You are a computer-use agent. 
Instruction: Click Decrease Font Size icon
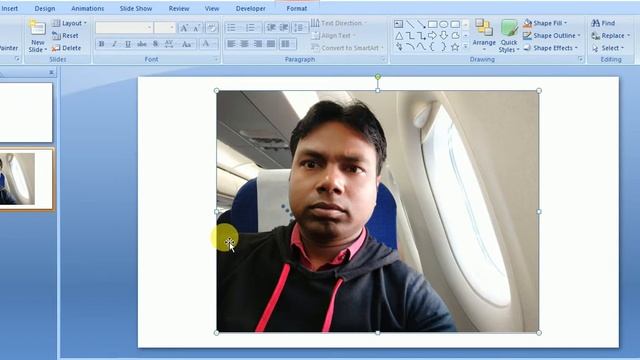click(x=197, y=28)
